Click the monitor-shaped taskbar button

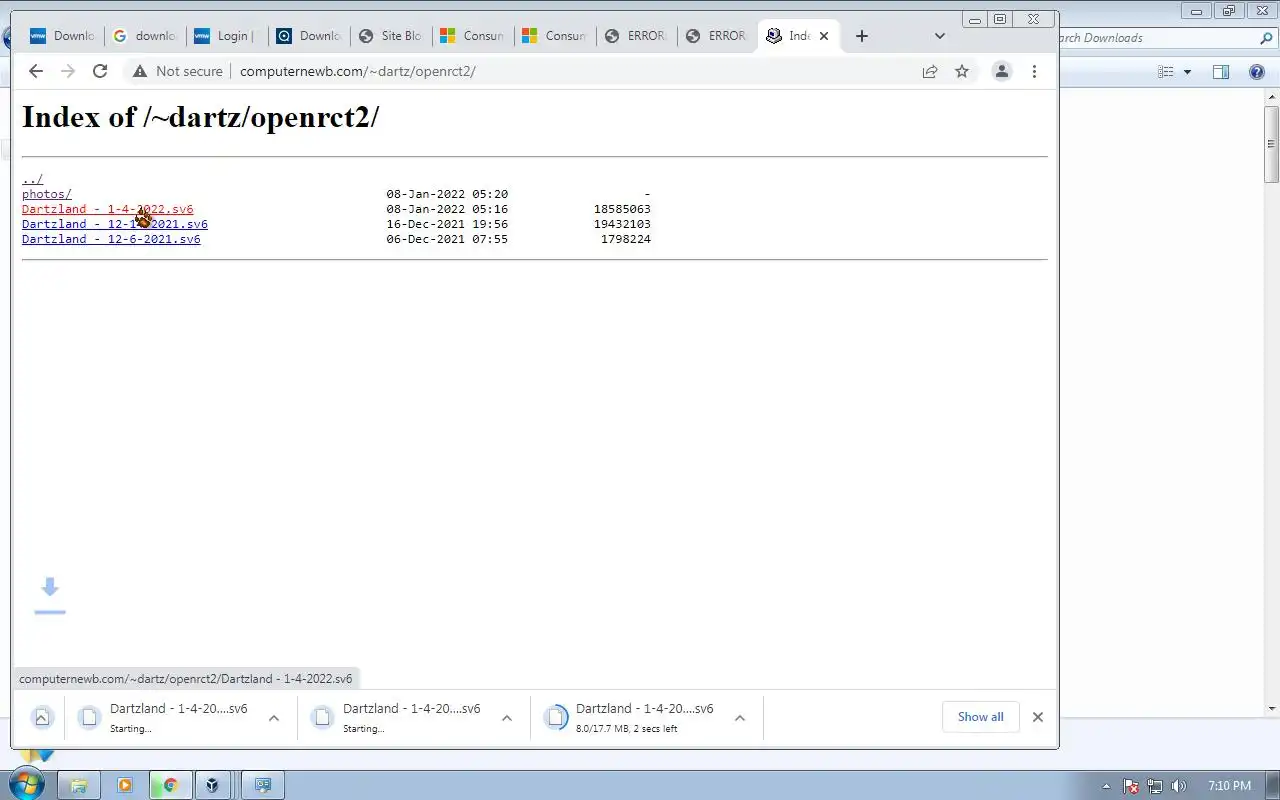(x=263, y=786)
